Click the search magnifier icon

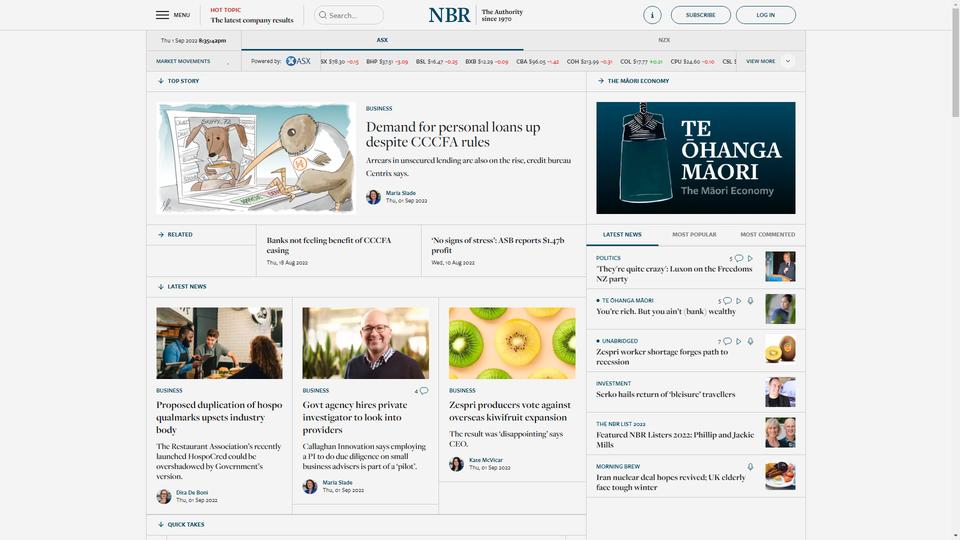point(323,15)
